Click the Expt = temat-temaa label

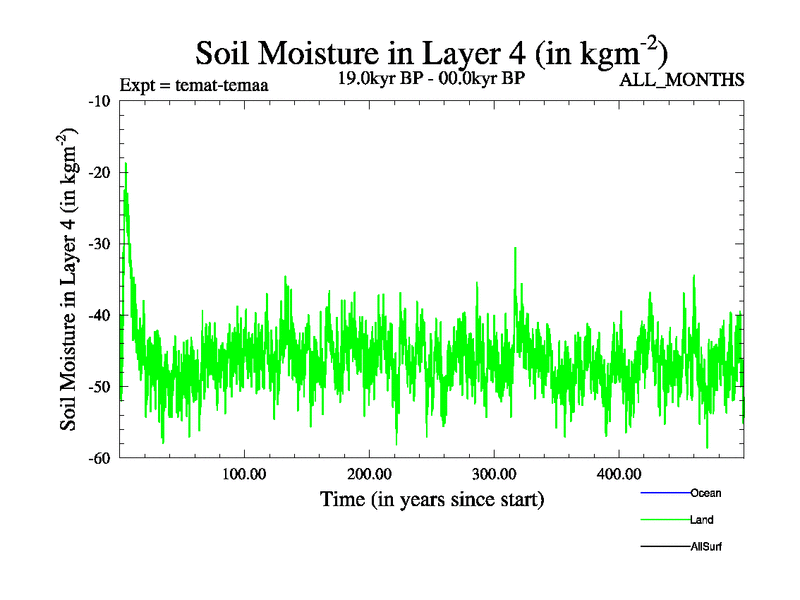[x=193, y=84]
